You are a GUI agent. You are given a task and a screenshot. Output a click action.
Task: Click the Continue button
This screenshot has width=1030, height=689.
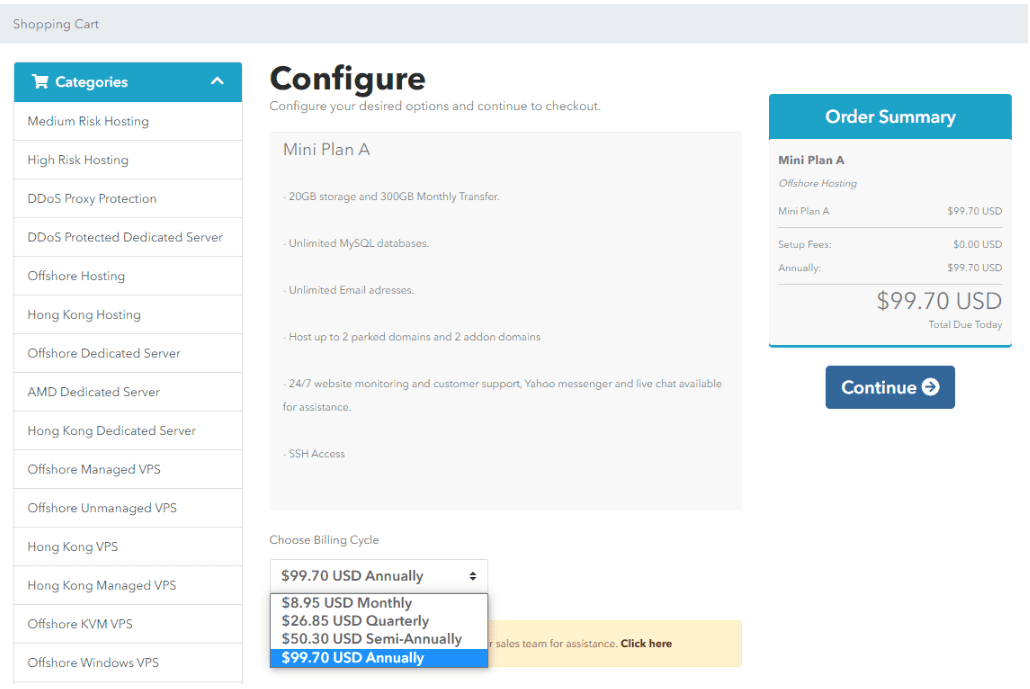[890, 388]
